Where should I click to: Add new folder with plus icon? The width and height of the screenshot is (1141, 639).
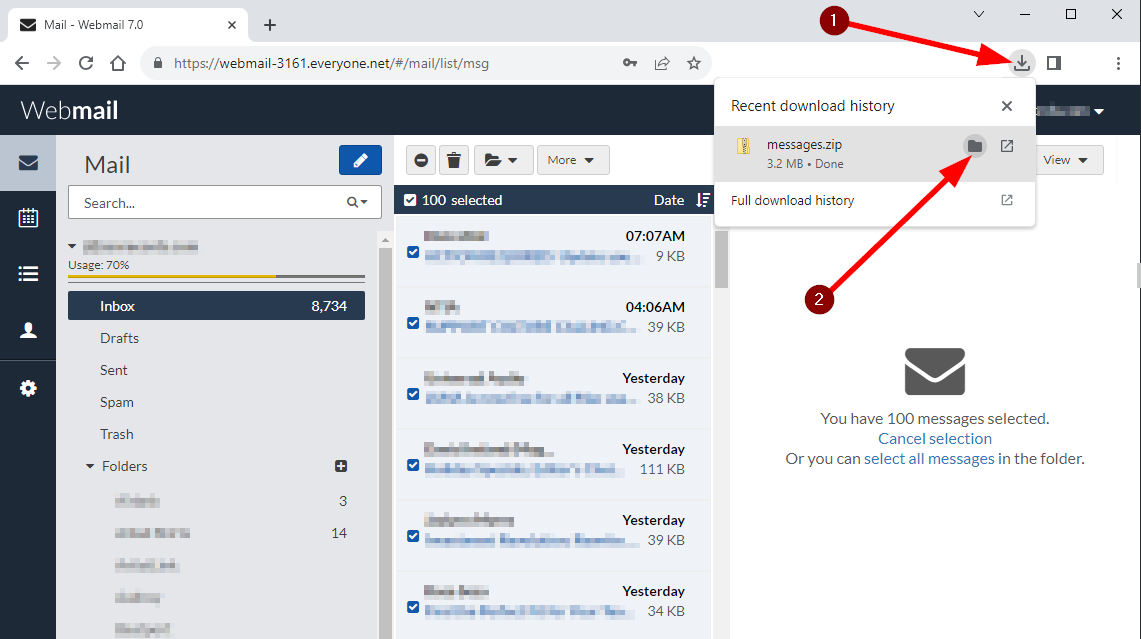tap(340, 466)
